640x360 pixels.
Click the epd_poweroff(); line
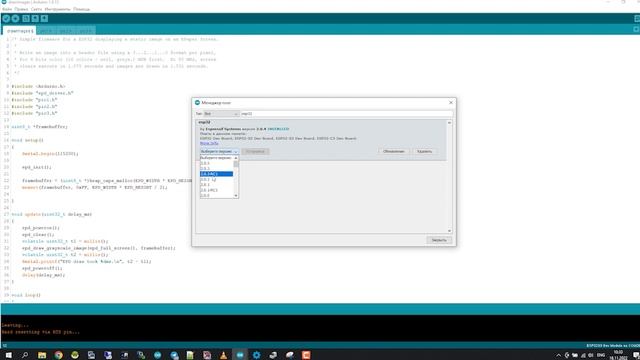[42, 268]
